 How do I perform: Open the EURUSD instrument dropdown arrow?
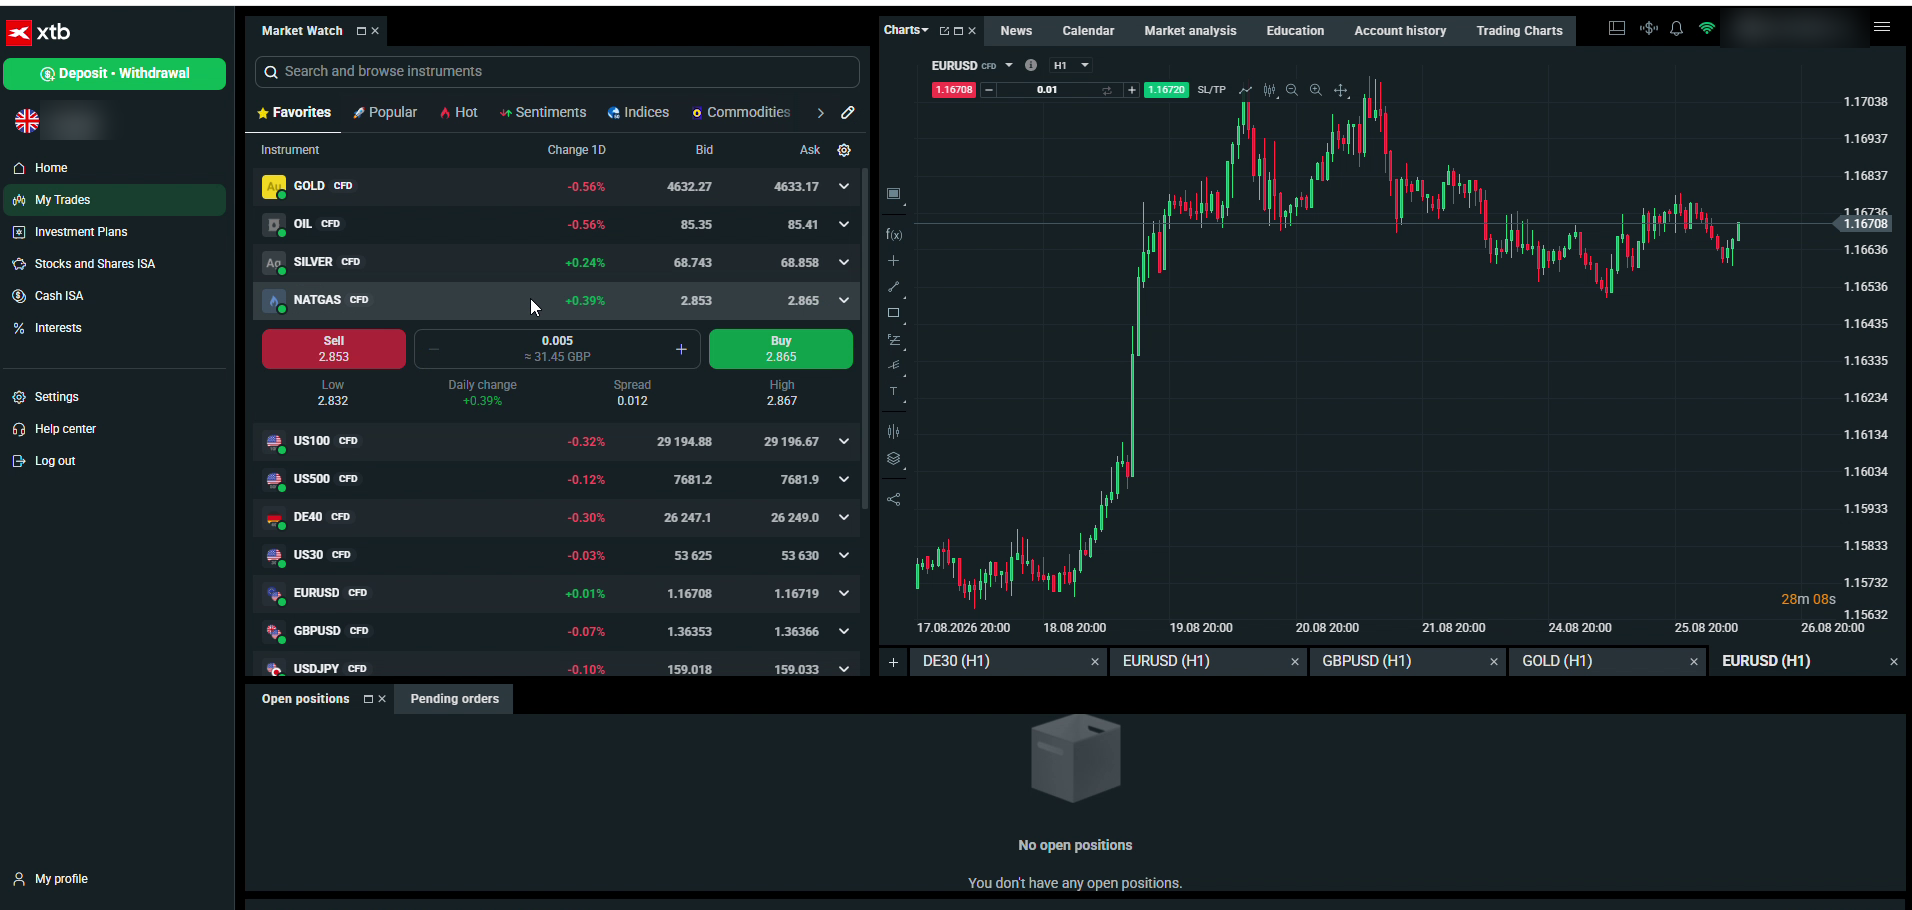[x=1009, y=65]
